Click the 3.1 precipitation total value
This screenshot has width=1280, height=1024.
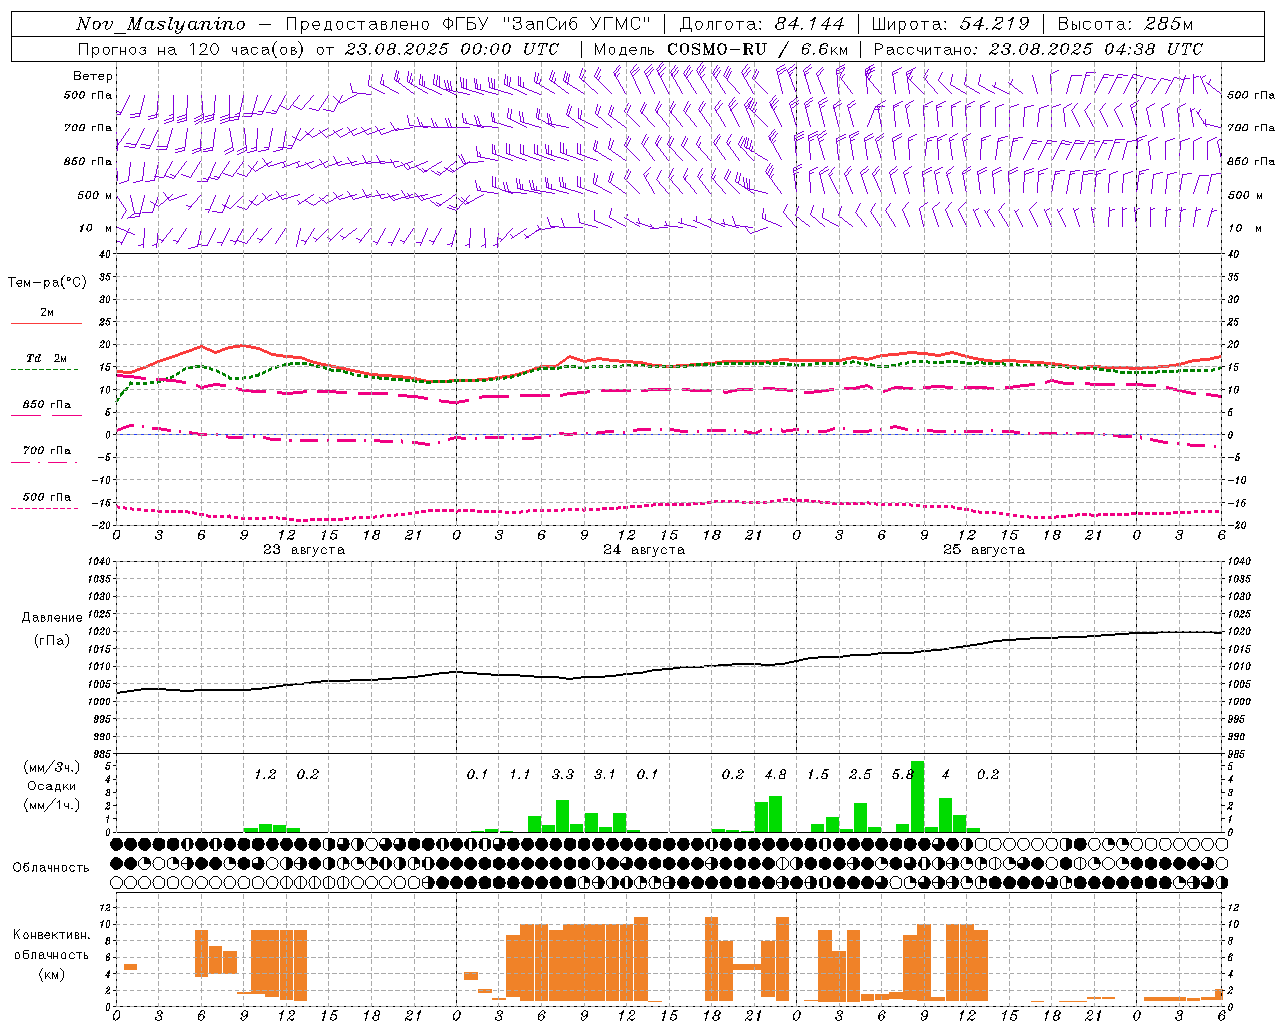click(x=605, y=774)
